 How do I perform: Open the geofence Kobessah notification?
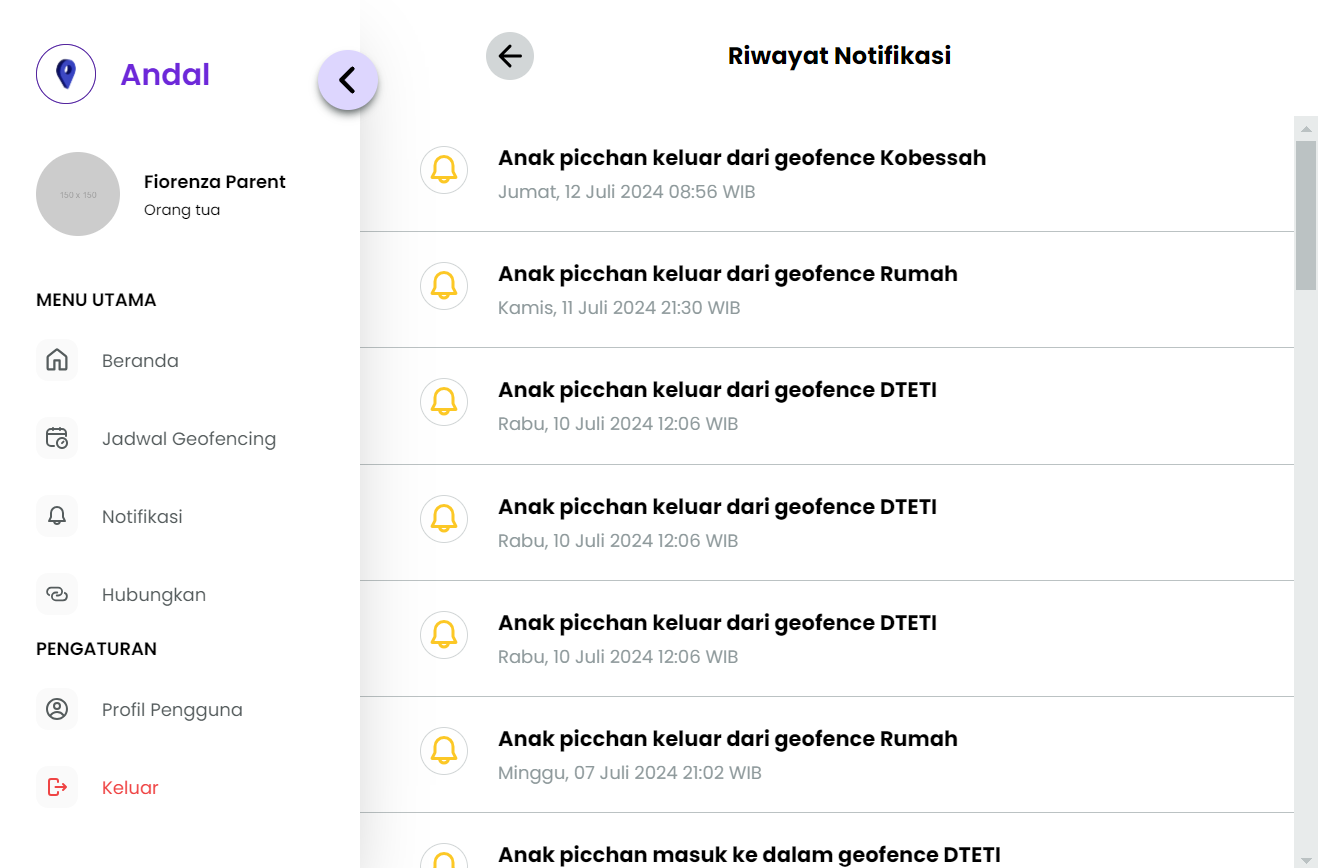742,158
